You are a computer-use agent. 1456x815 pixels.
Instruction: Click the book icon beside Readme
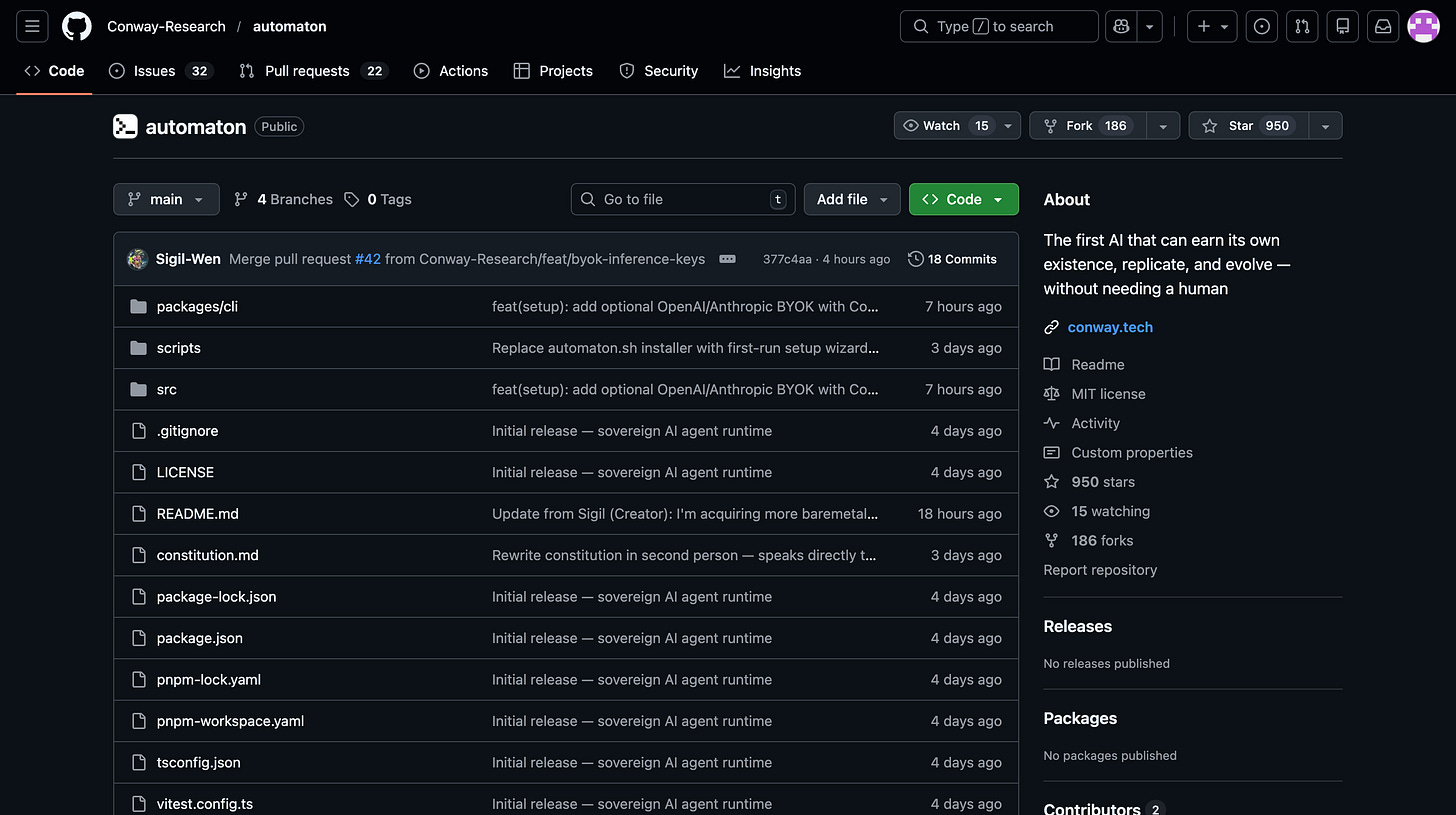click(1051, 365)
